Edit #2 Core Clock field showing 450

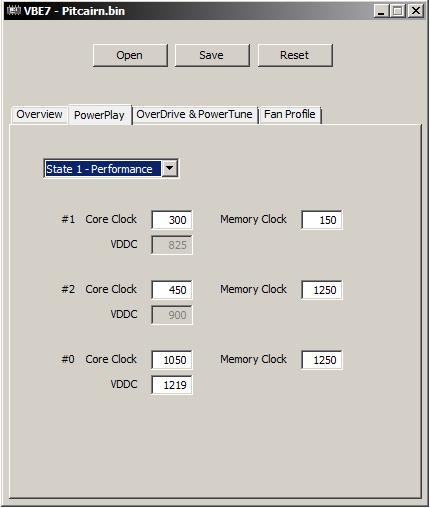[172, 290]
